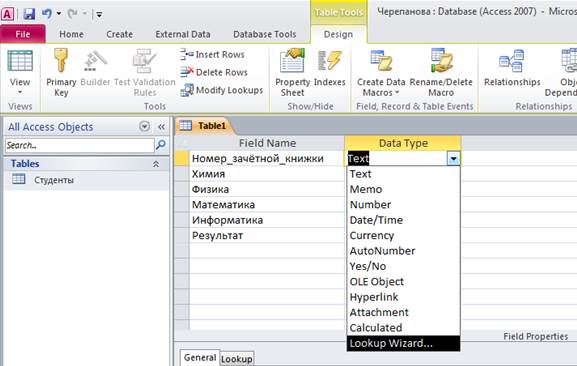Viewport: 577px width, 366px height.
Task: Choose Hyperlink data type
Action: point(403,298)
